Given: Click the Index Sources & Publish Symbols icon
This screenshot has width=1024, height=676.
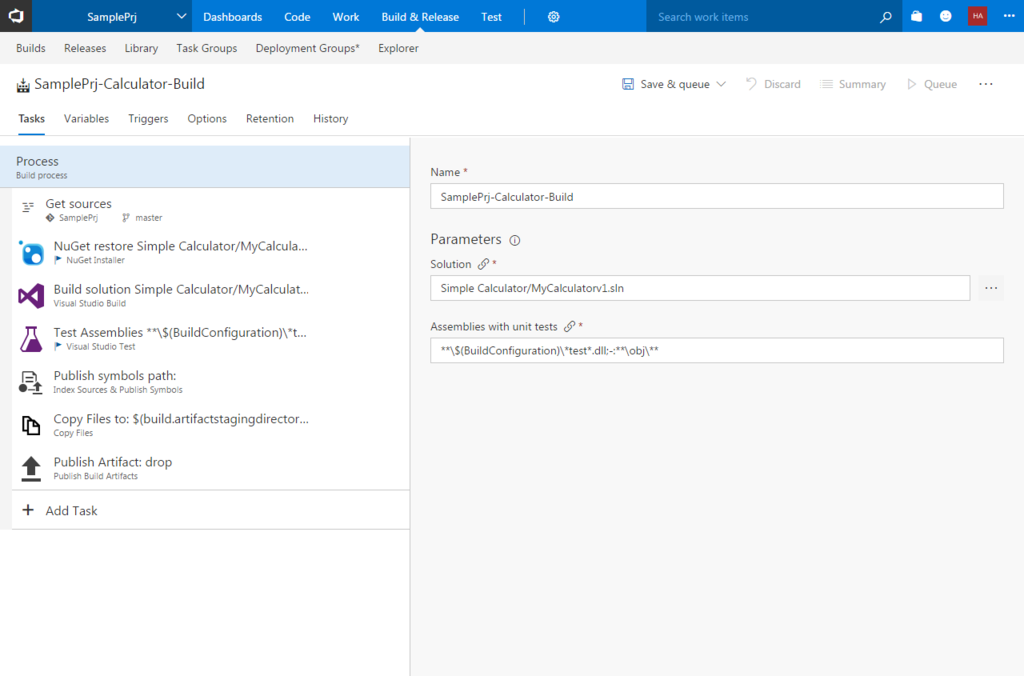Looking at the screenshot, I should [30, 382].
